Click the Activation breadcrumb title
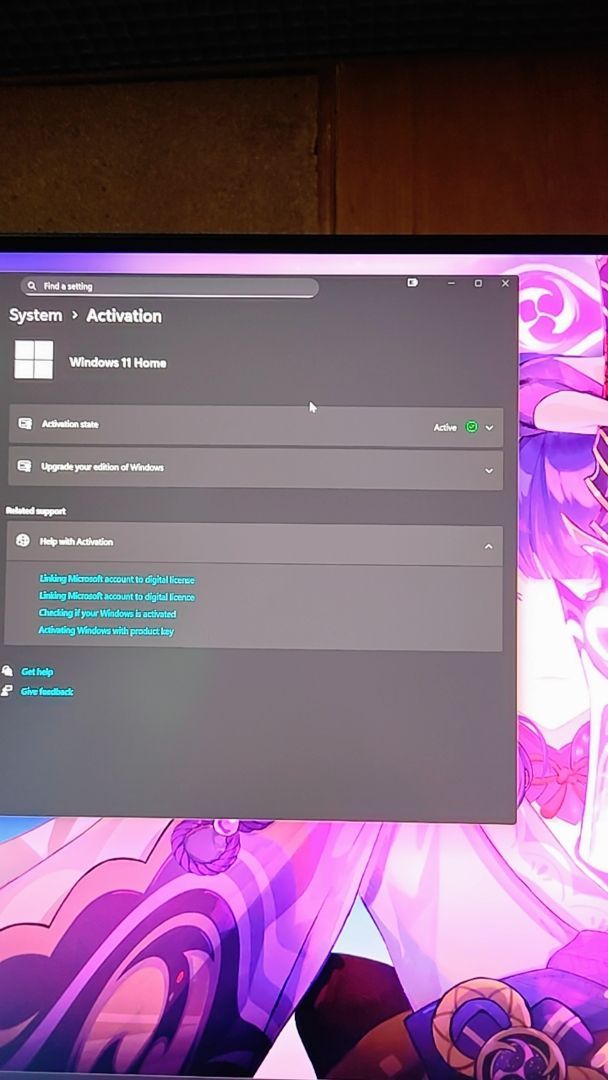The image size is (608, 1080). pyautogui.click(x=123, y=315)
